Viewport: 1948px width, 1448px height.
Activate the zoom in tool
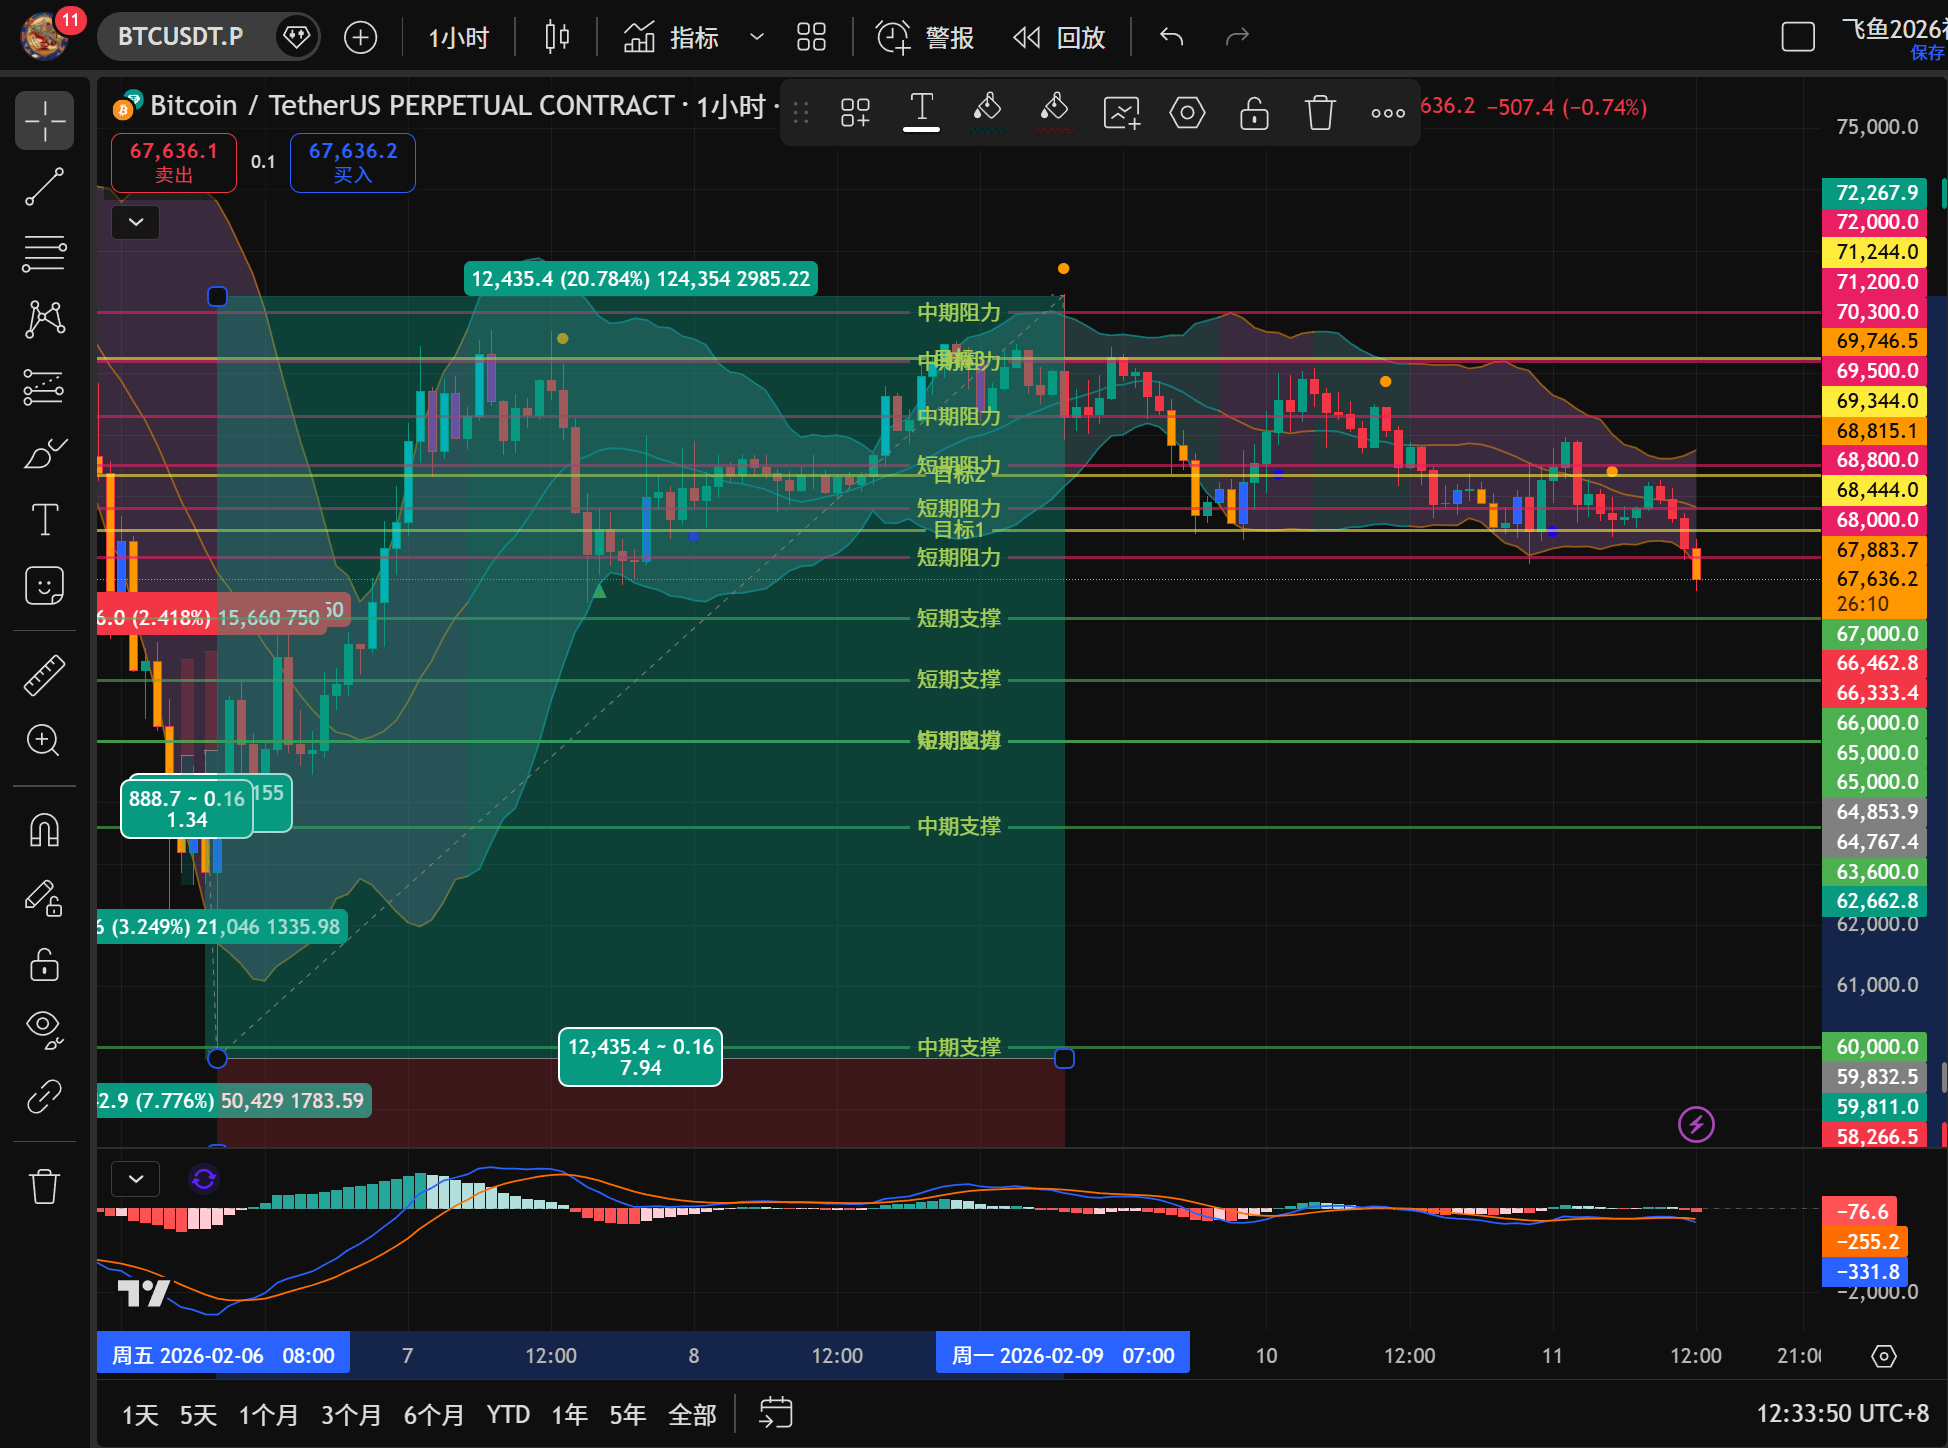click(44, 741)
